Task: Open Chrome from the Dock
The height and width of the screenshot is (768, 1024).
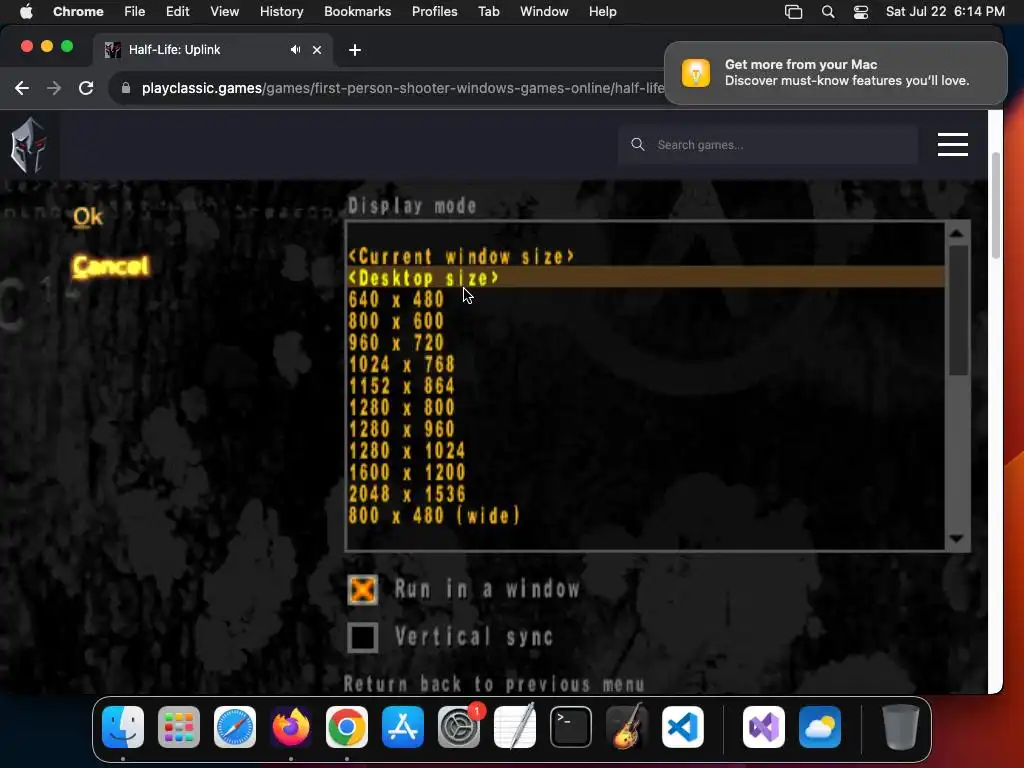Action: (x=347, y=727)
